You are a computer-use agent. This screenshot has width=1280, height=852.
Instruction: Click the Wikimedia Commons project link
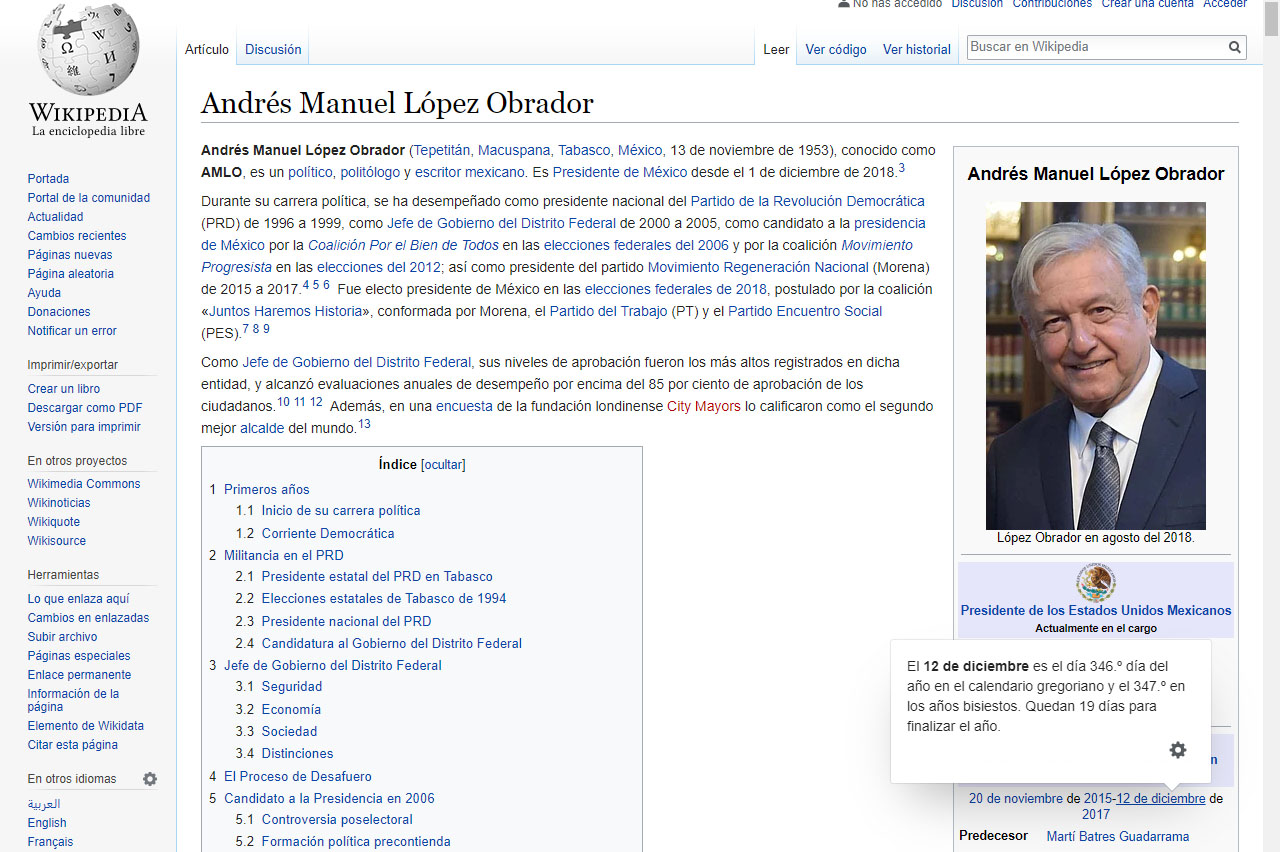84,484
